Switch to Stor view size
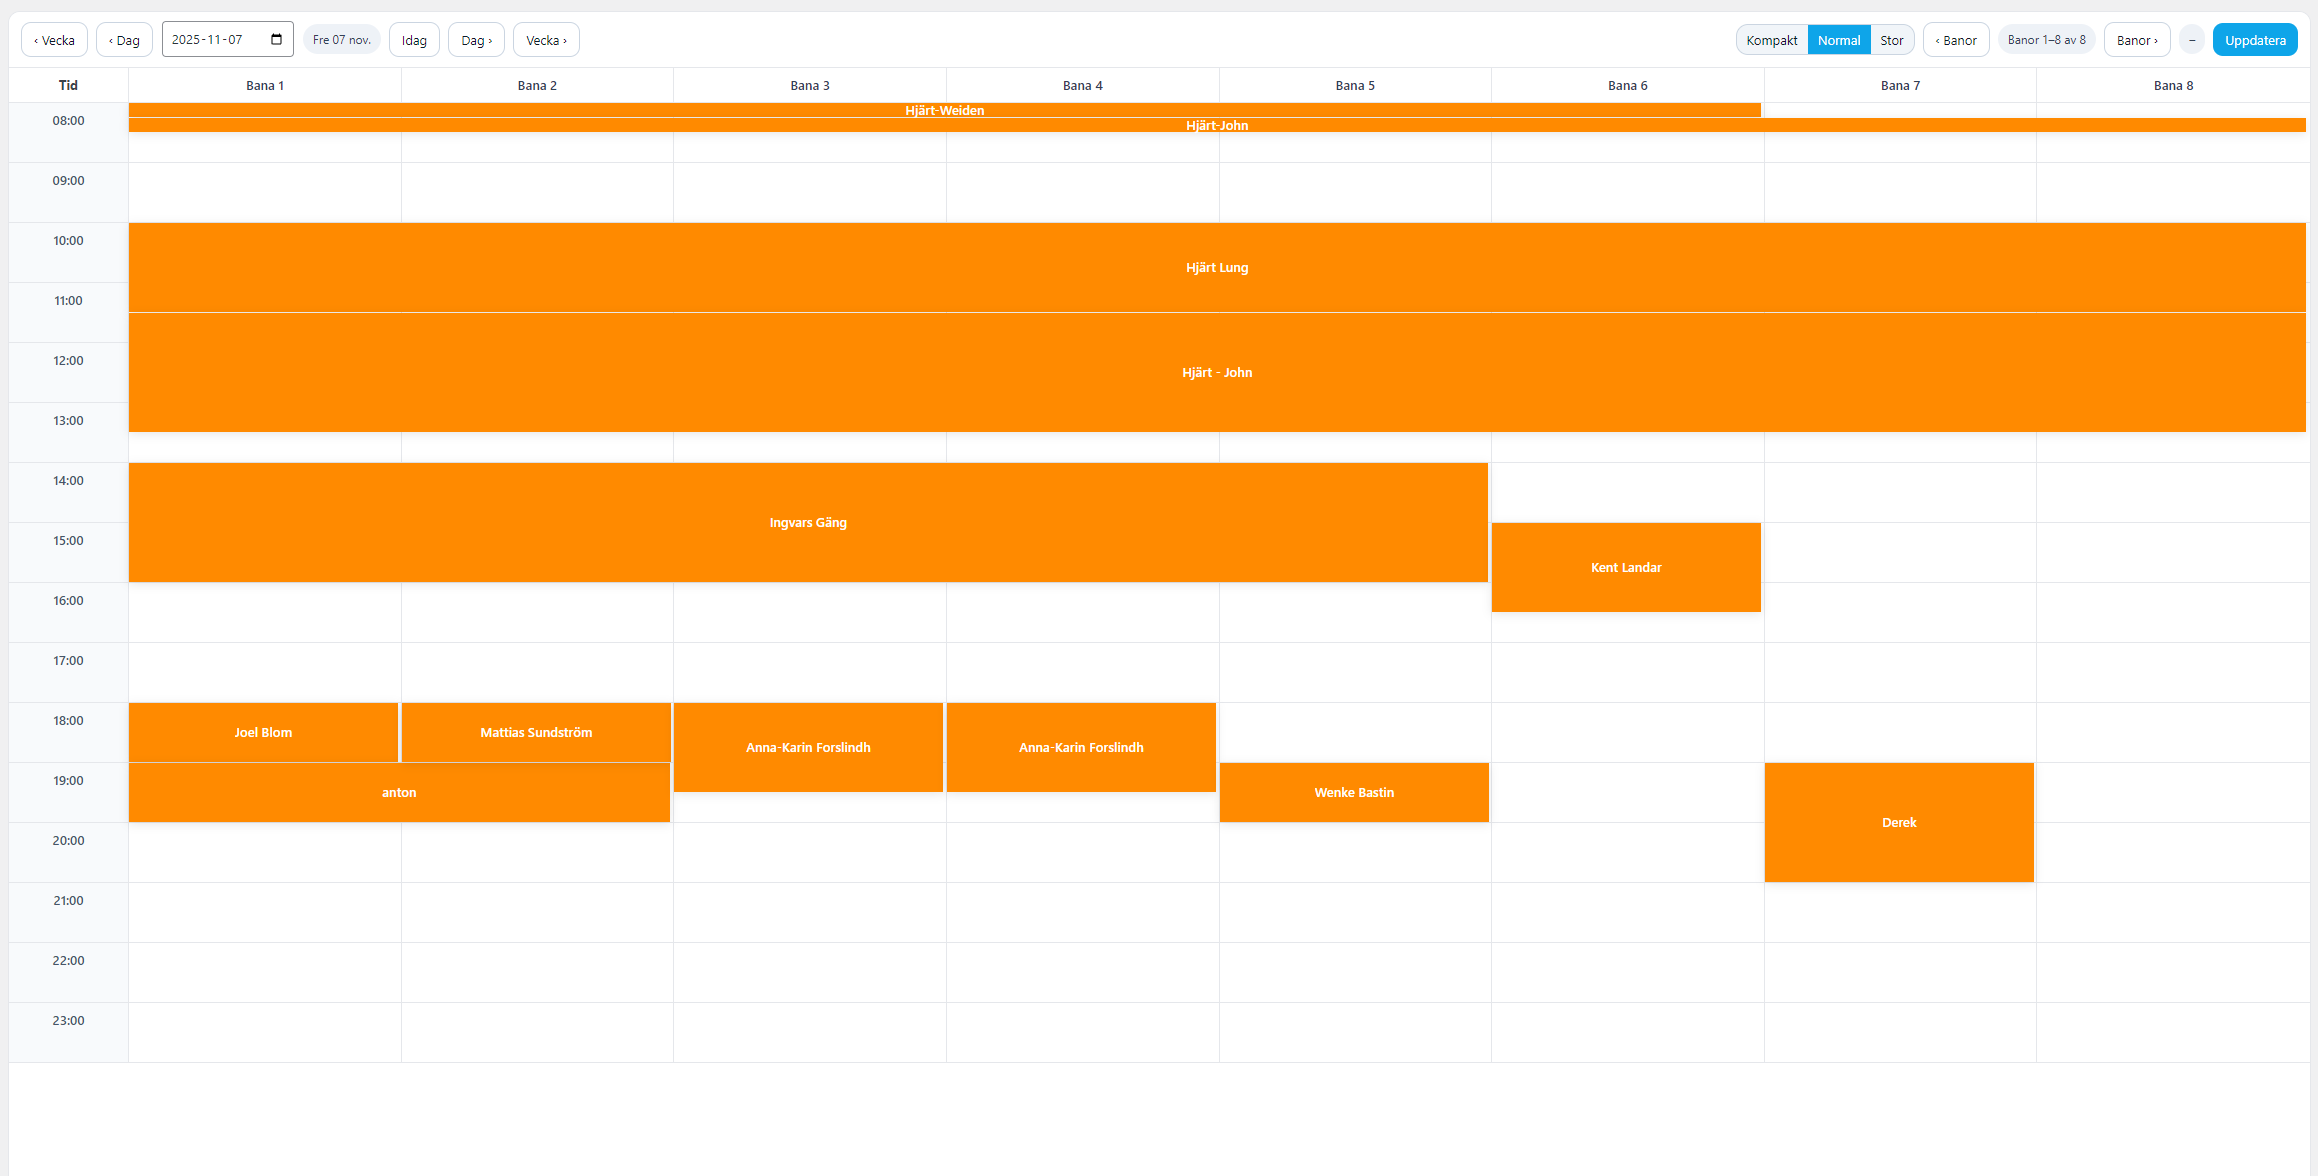 coord(1891,40)
